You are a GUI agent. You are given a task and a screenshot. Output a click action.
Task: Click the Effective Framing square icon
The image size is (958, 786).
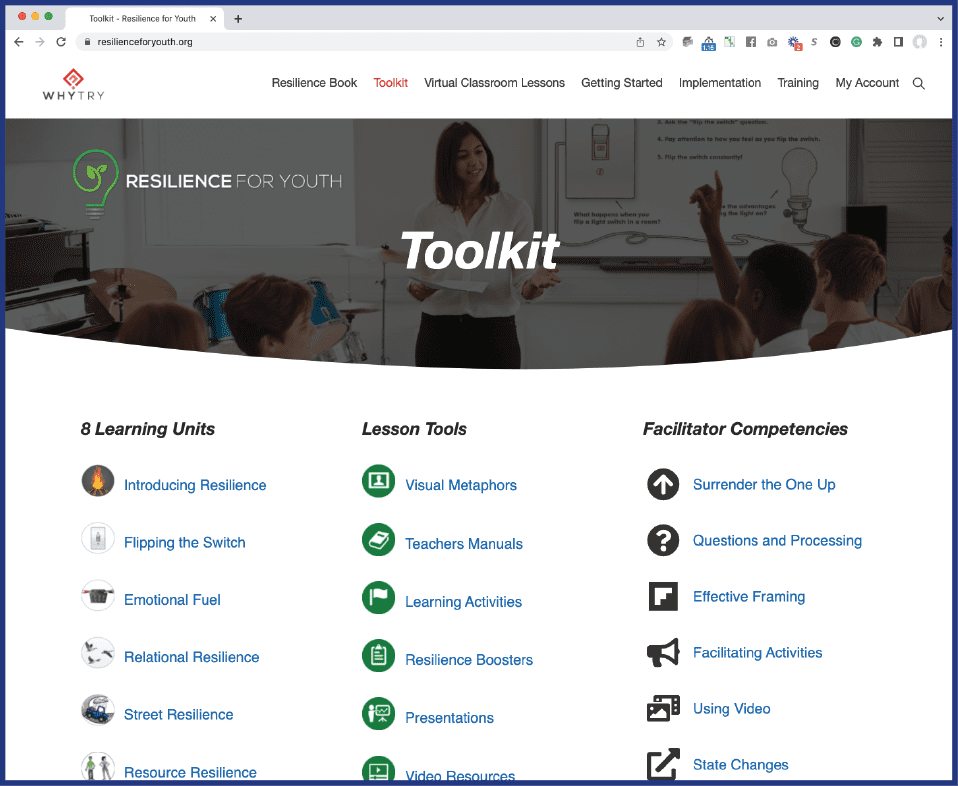663,597
